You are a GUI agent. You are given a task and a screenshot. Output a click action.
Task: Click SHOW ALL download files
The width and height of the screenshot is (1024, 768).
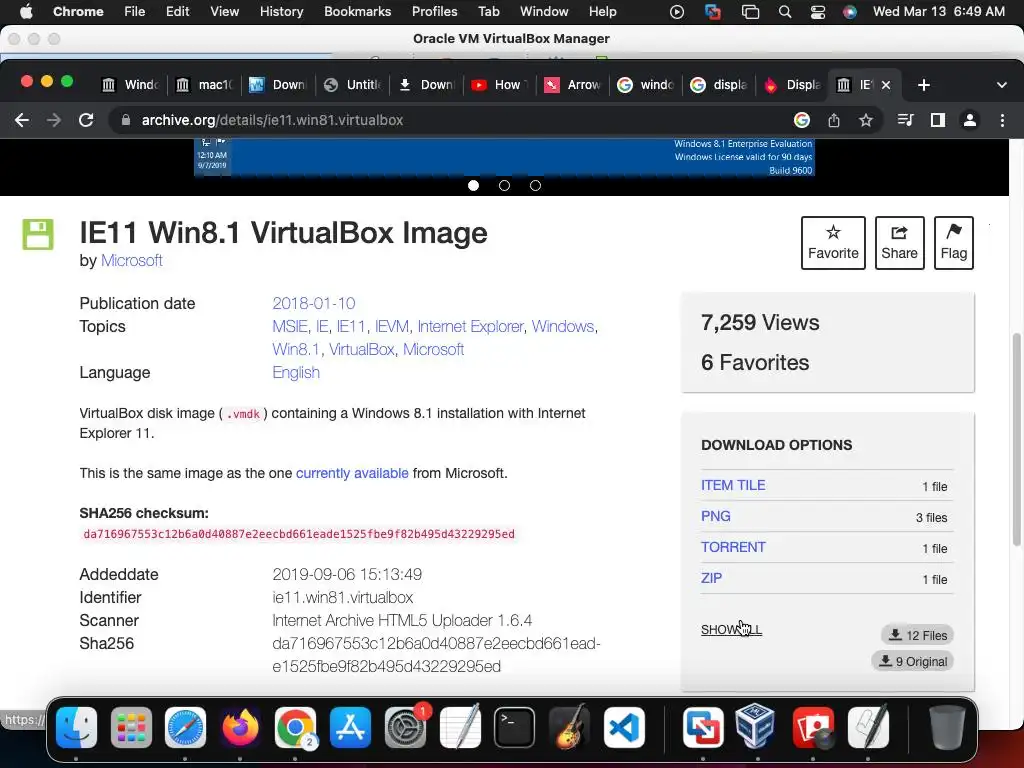point(731,630)
